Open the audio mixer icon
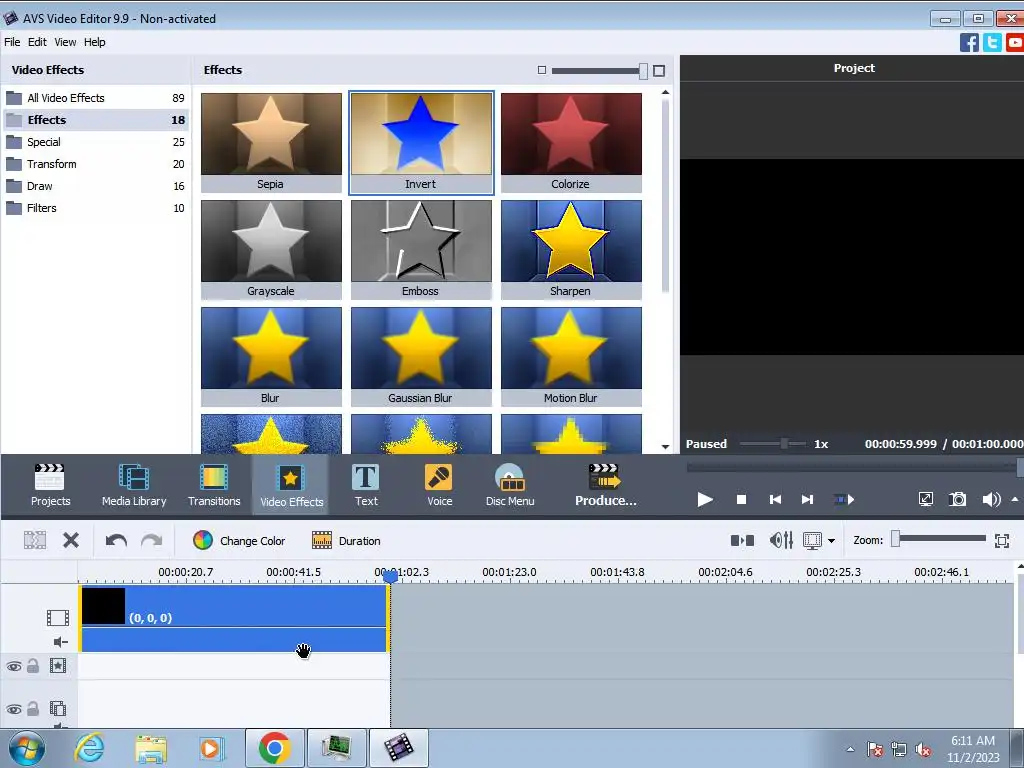Viewport: 1024px width, 768px height. (781, 540)
